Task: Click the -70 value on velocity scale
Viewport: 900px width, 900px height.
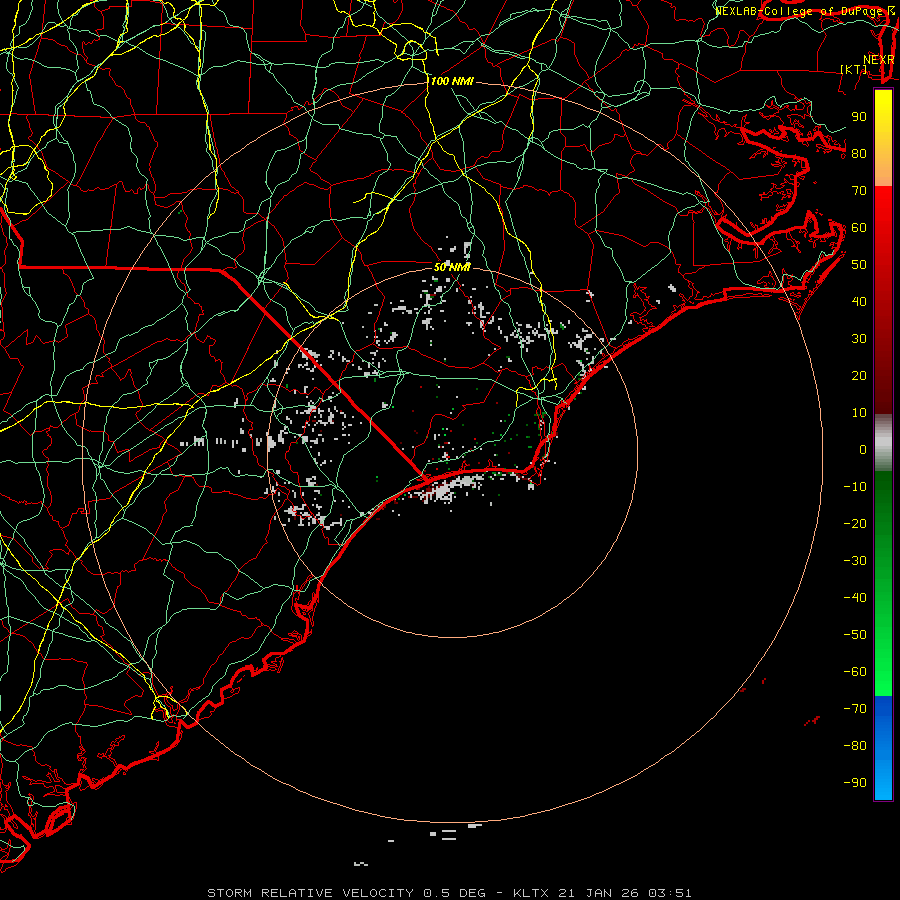Action: tap(855, 709)
